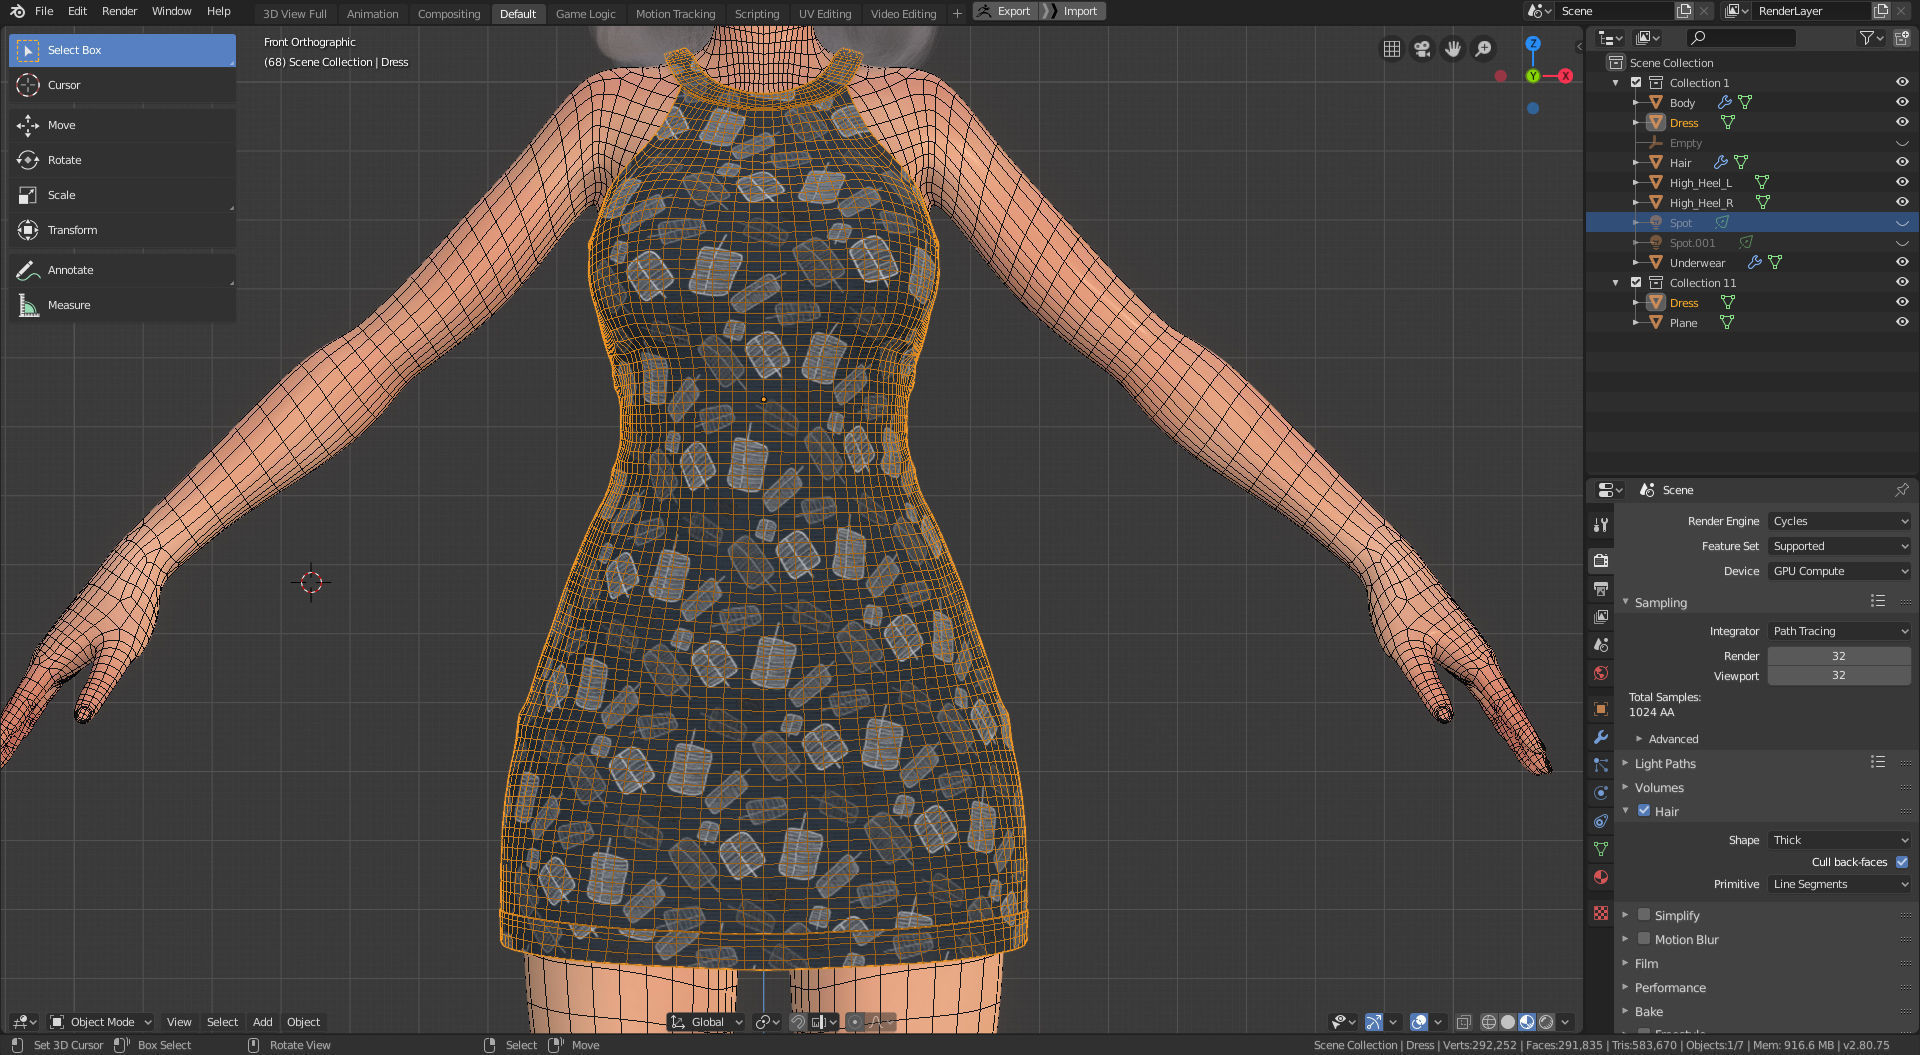Expand Light Paths panel

pos(1665,763)
